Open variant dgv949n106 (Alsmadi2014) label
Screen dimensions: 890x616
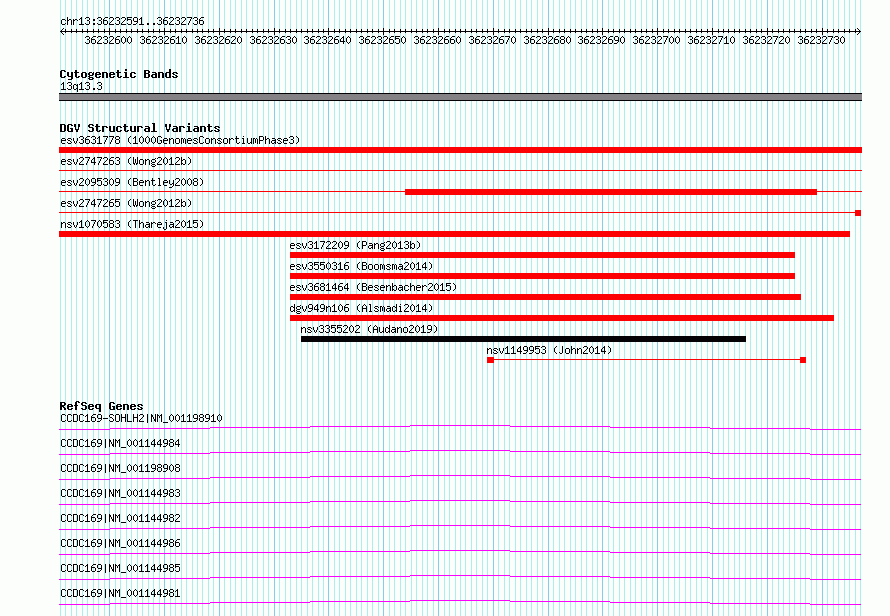point(361,308)
